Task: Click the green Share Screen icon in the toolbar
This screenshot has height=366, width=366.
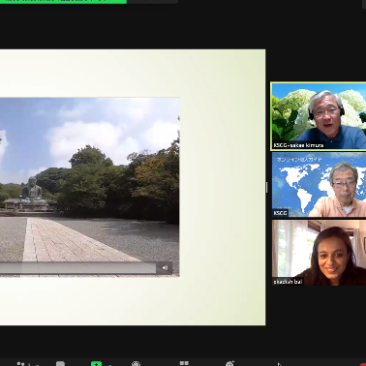Action: click(96, 364)
